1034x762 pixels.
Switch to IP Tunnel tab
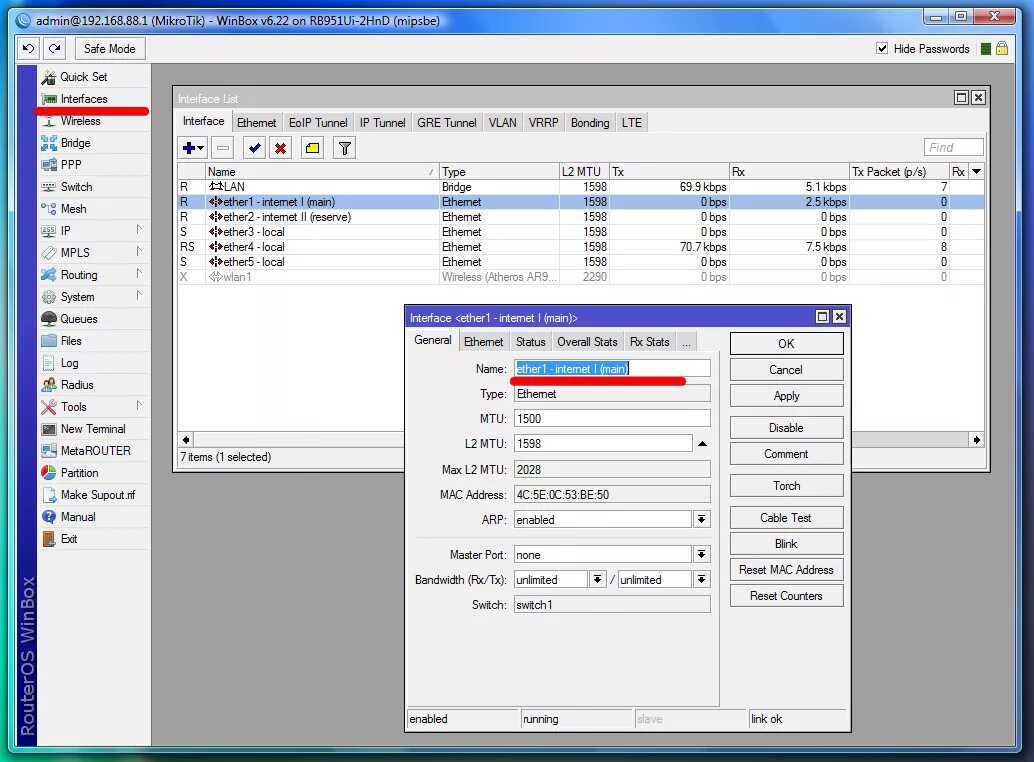click(382, 123)
